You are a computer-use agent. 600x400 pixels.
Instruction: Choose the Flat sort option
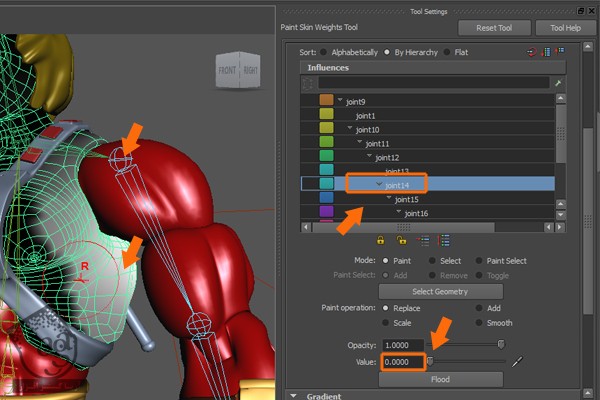click(x=447, y=52)
